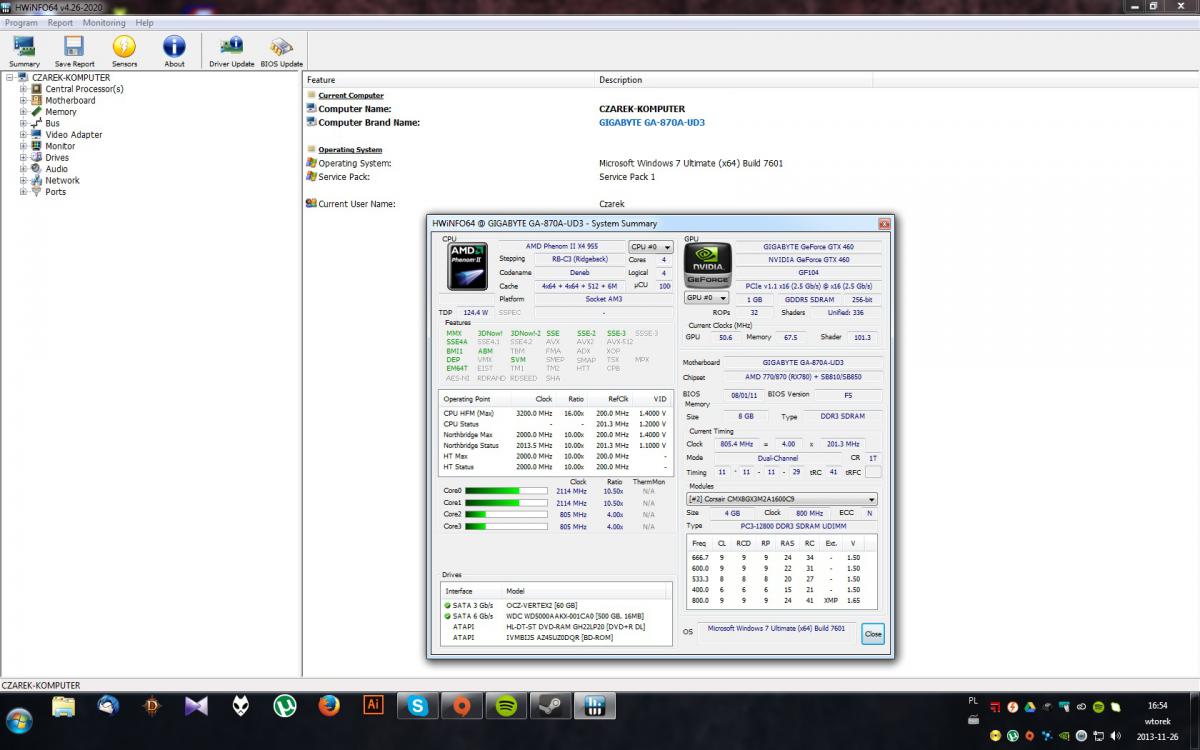Click Close in System Summary

tap(873, 634)
